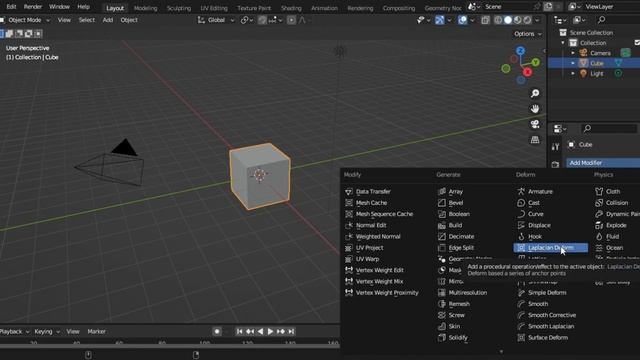Screen dimensions: 640x360
Task: Click the Z axis on navigation gizmo
Action: click(x=520, y=51)
